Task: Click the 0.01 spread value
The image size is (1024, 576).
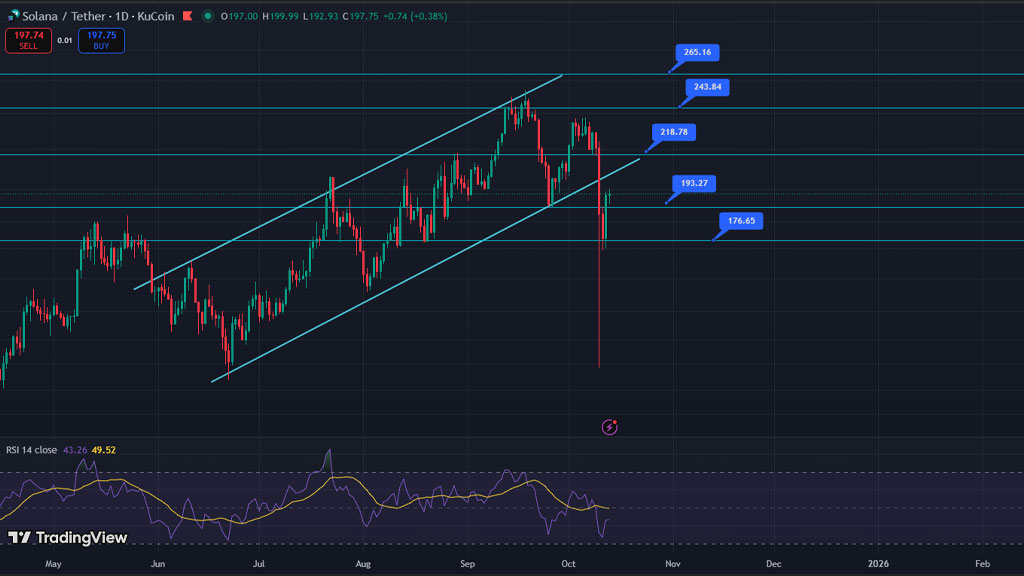Action: [x=64, y=40]
